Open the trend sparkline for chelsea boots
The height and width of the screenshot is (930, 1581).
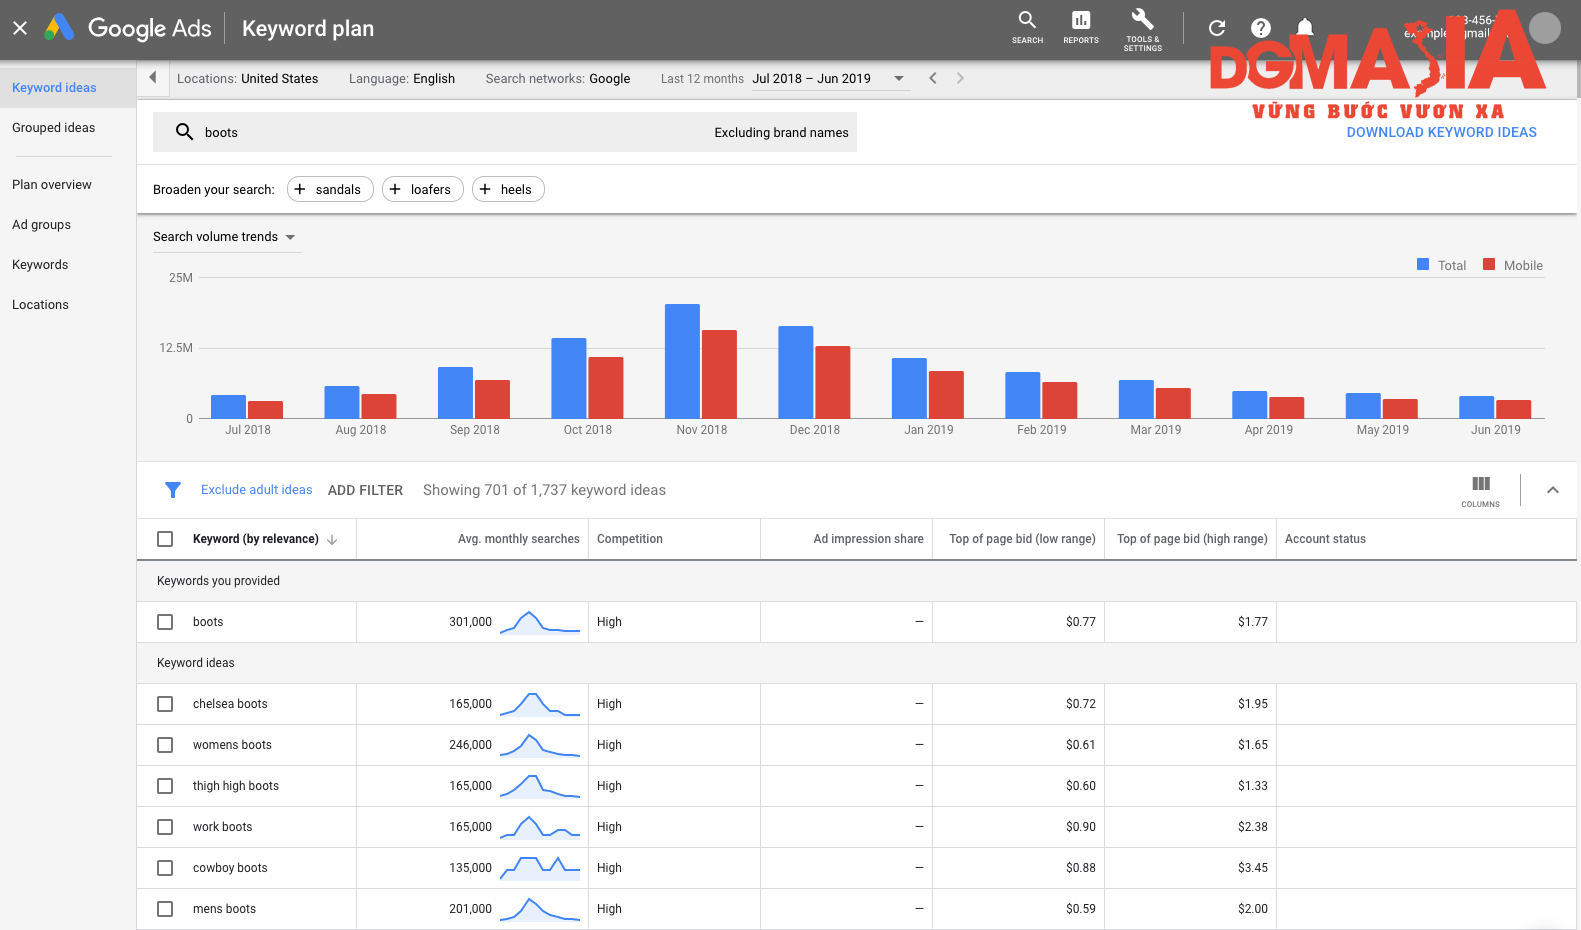540,704
